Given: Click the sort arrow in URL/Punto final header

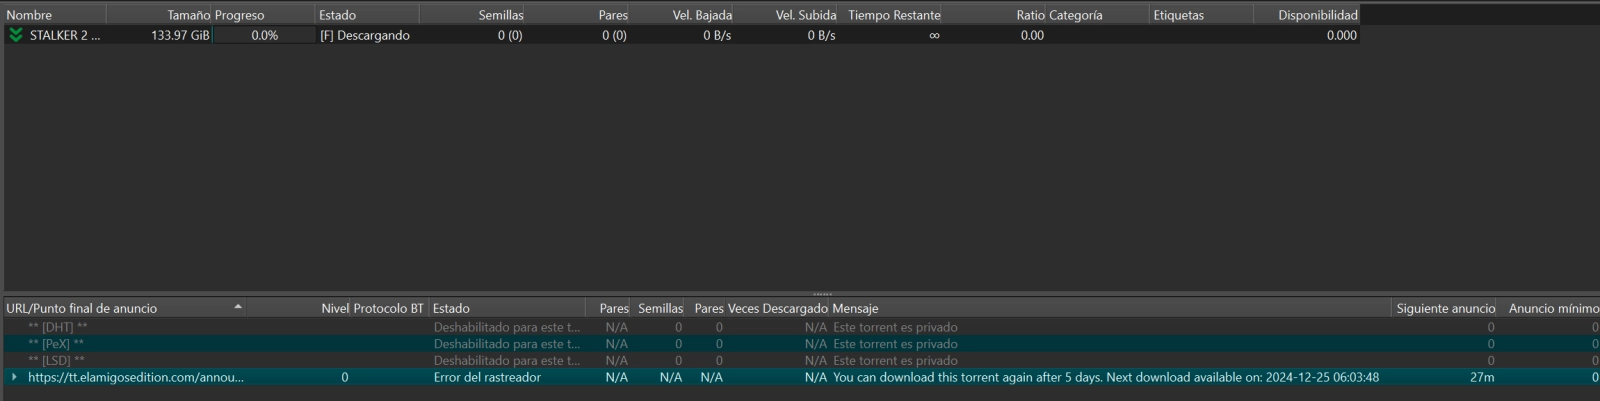Looking at the screenshot, I should (x=238, y=307).
